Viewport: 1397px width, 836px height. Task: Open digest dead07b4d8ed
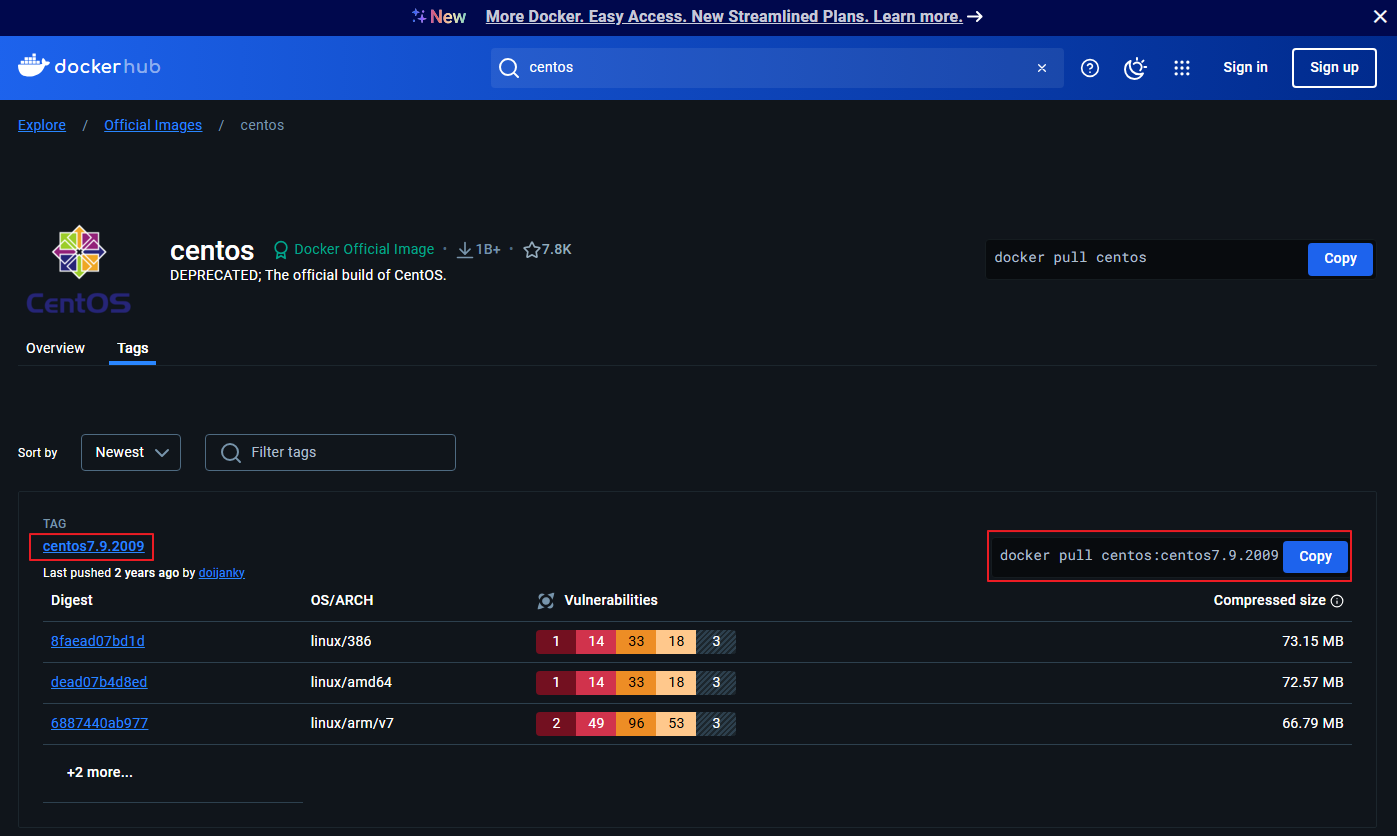(99, 682)
